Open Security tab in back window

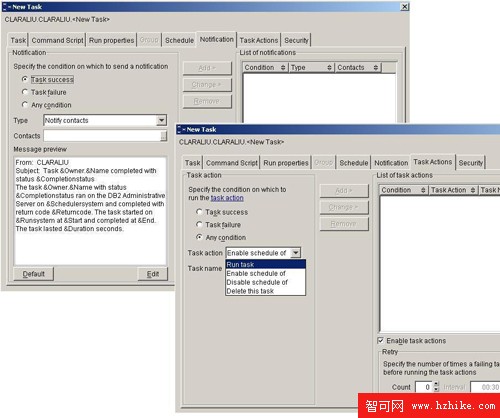click(x=296, y=40)
